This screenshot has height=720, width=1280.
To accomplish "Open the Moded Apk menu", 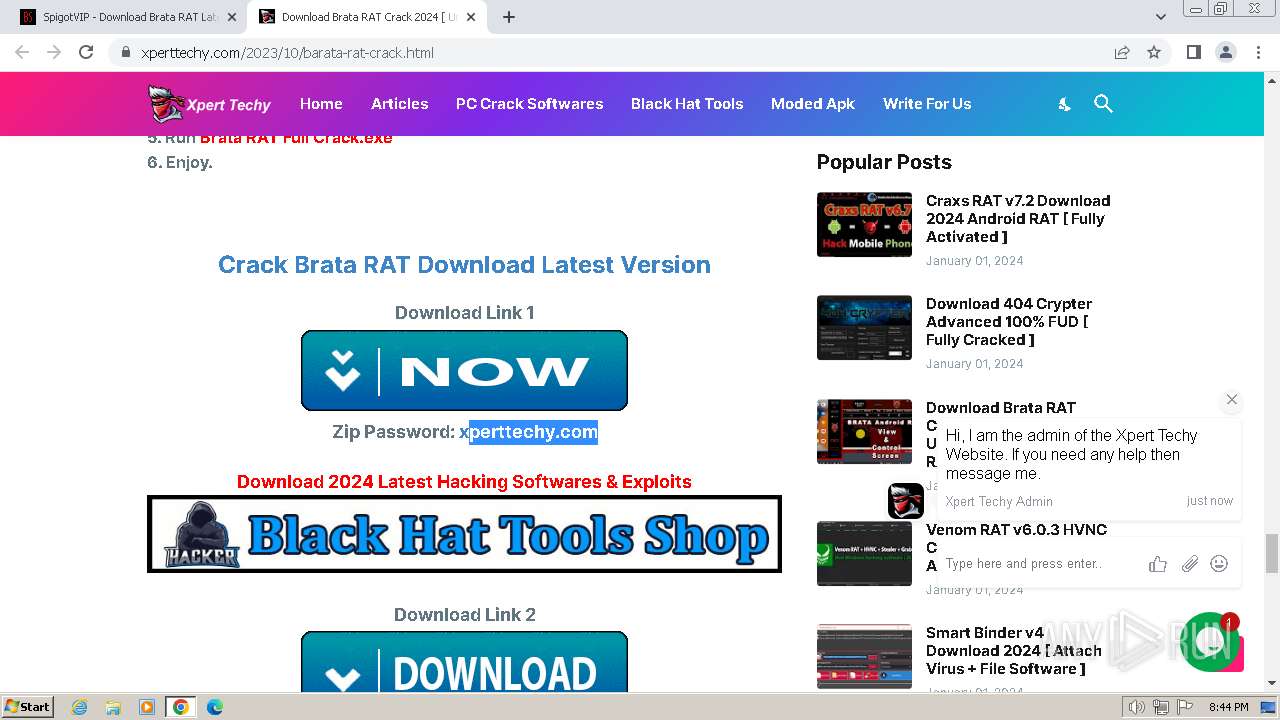I will (813, 104).
